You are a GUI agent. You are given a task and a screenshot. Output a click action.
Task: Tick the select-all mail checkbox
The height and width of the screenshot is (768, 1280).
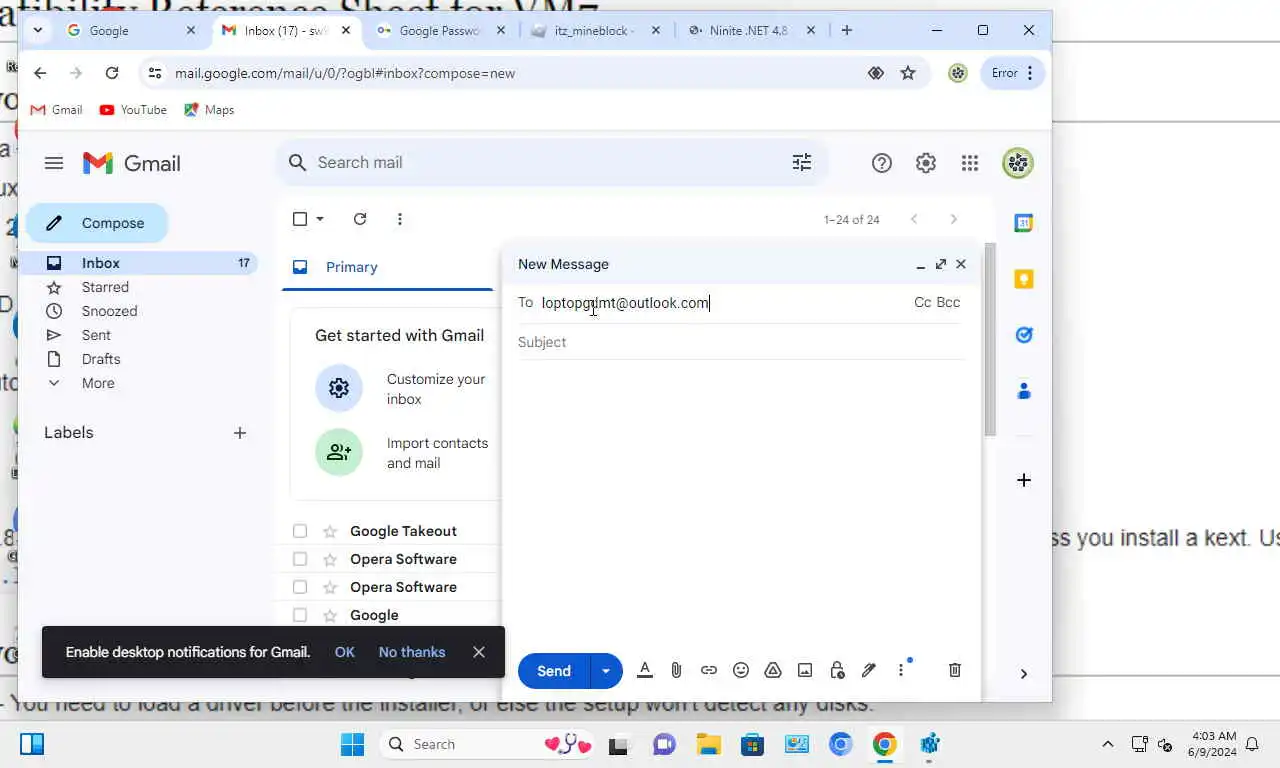tap(300, 219)
